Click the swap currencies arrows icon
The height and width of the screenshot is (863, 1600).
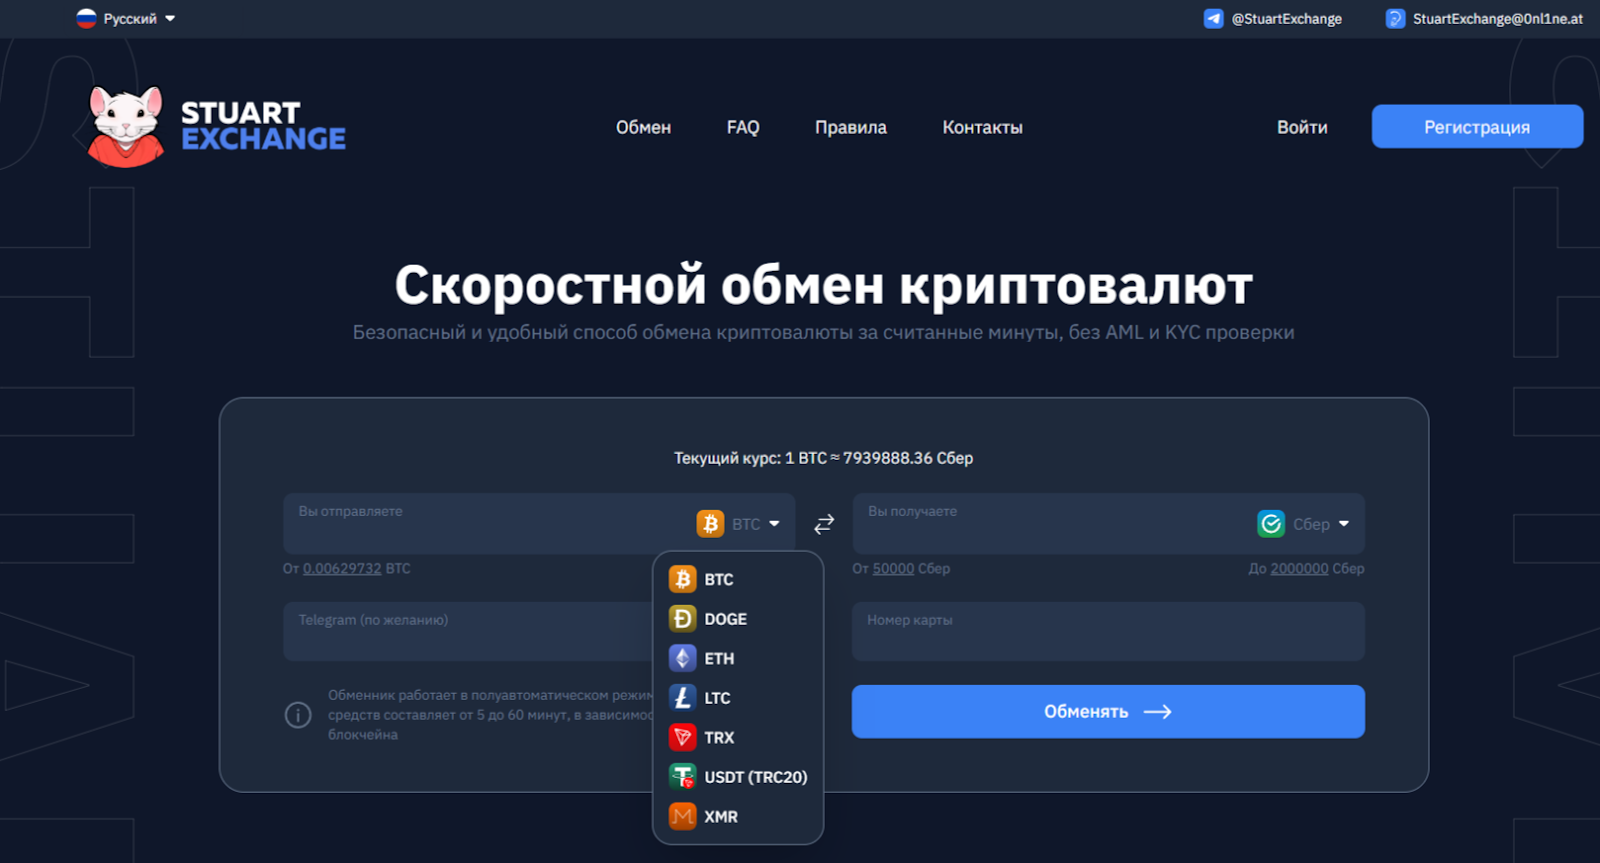[824, 524]
